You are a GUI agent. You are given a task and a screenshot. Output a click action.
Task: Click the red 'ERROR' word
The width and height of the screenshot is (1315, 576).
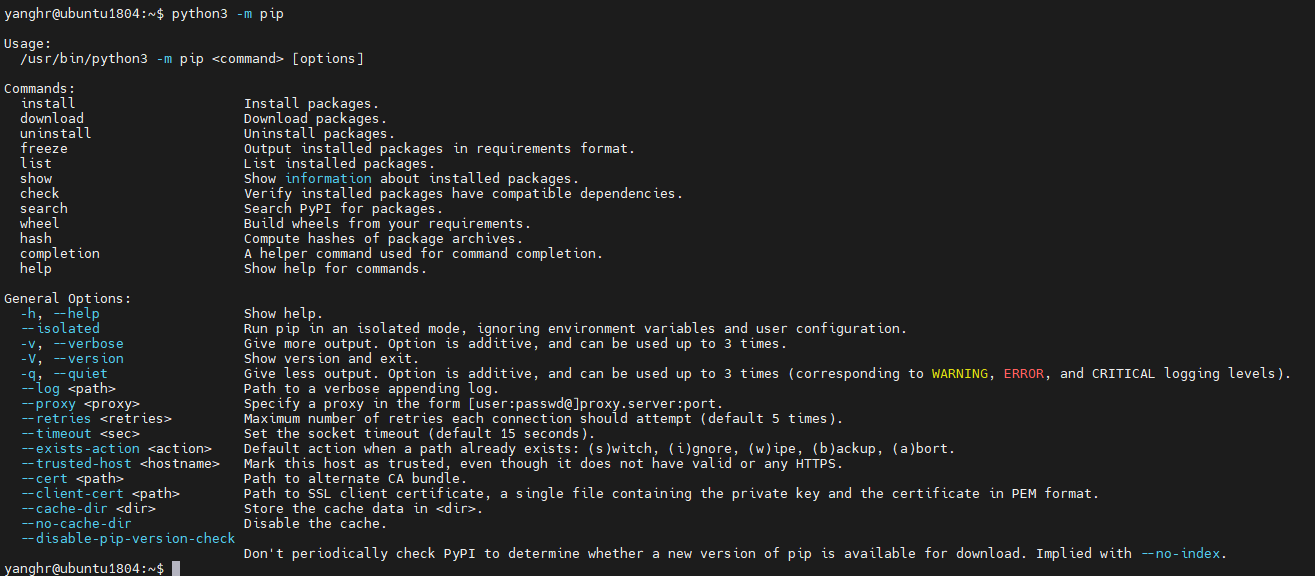click(1024, 373)
